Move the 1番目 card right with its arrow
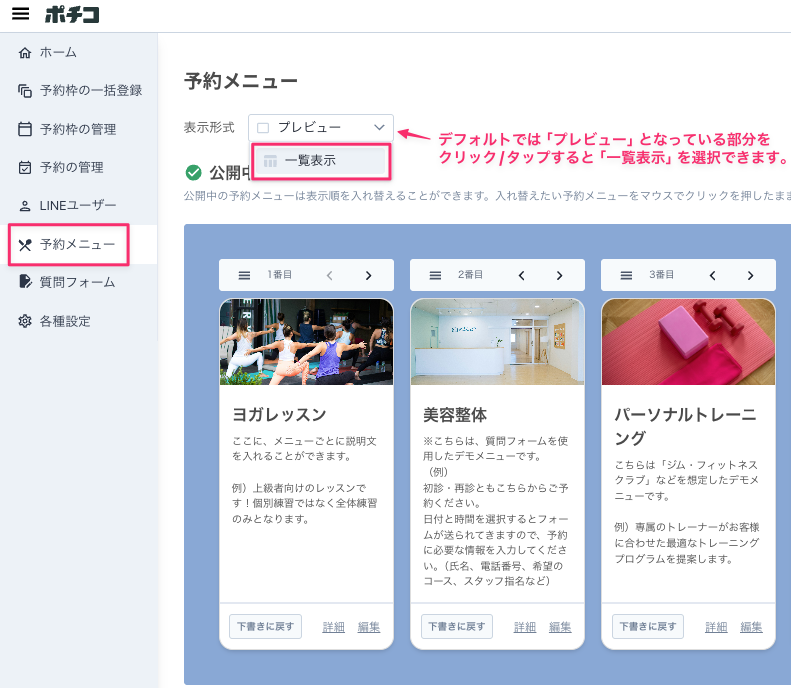This screenshot has width=791, height=688. click(368, 275)
